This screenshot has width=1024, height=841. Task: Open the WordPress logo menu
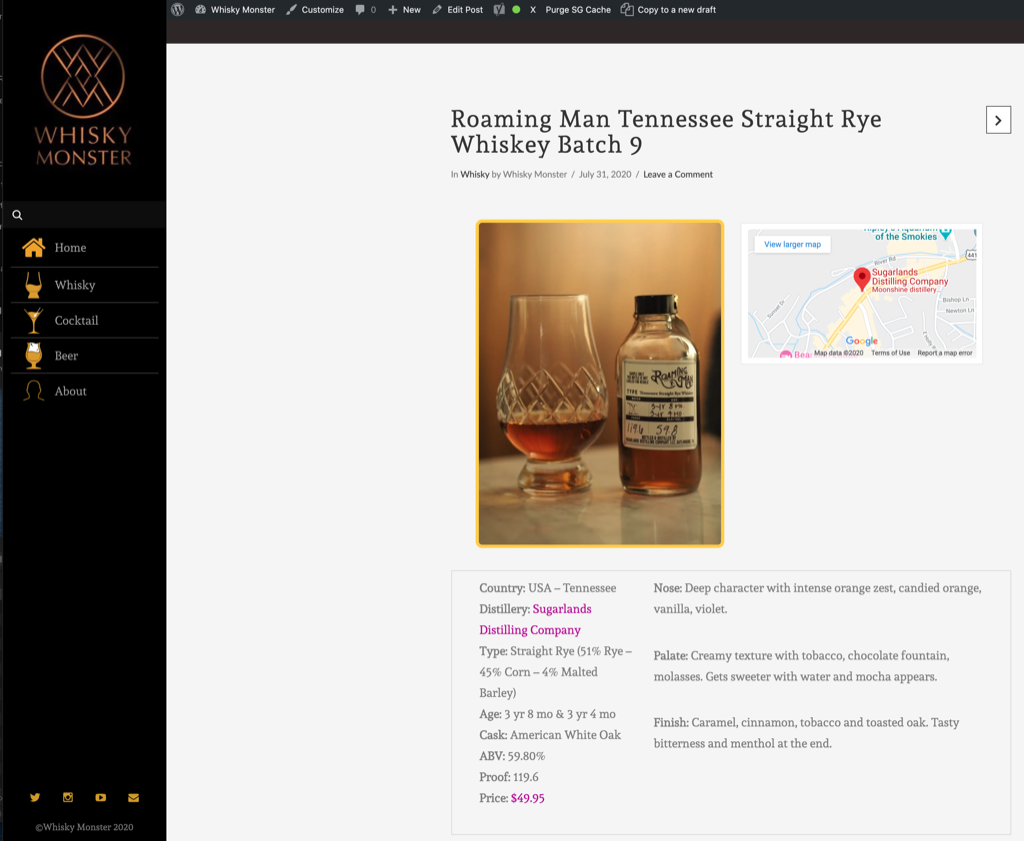tap(178, 10)
